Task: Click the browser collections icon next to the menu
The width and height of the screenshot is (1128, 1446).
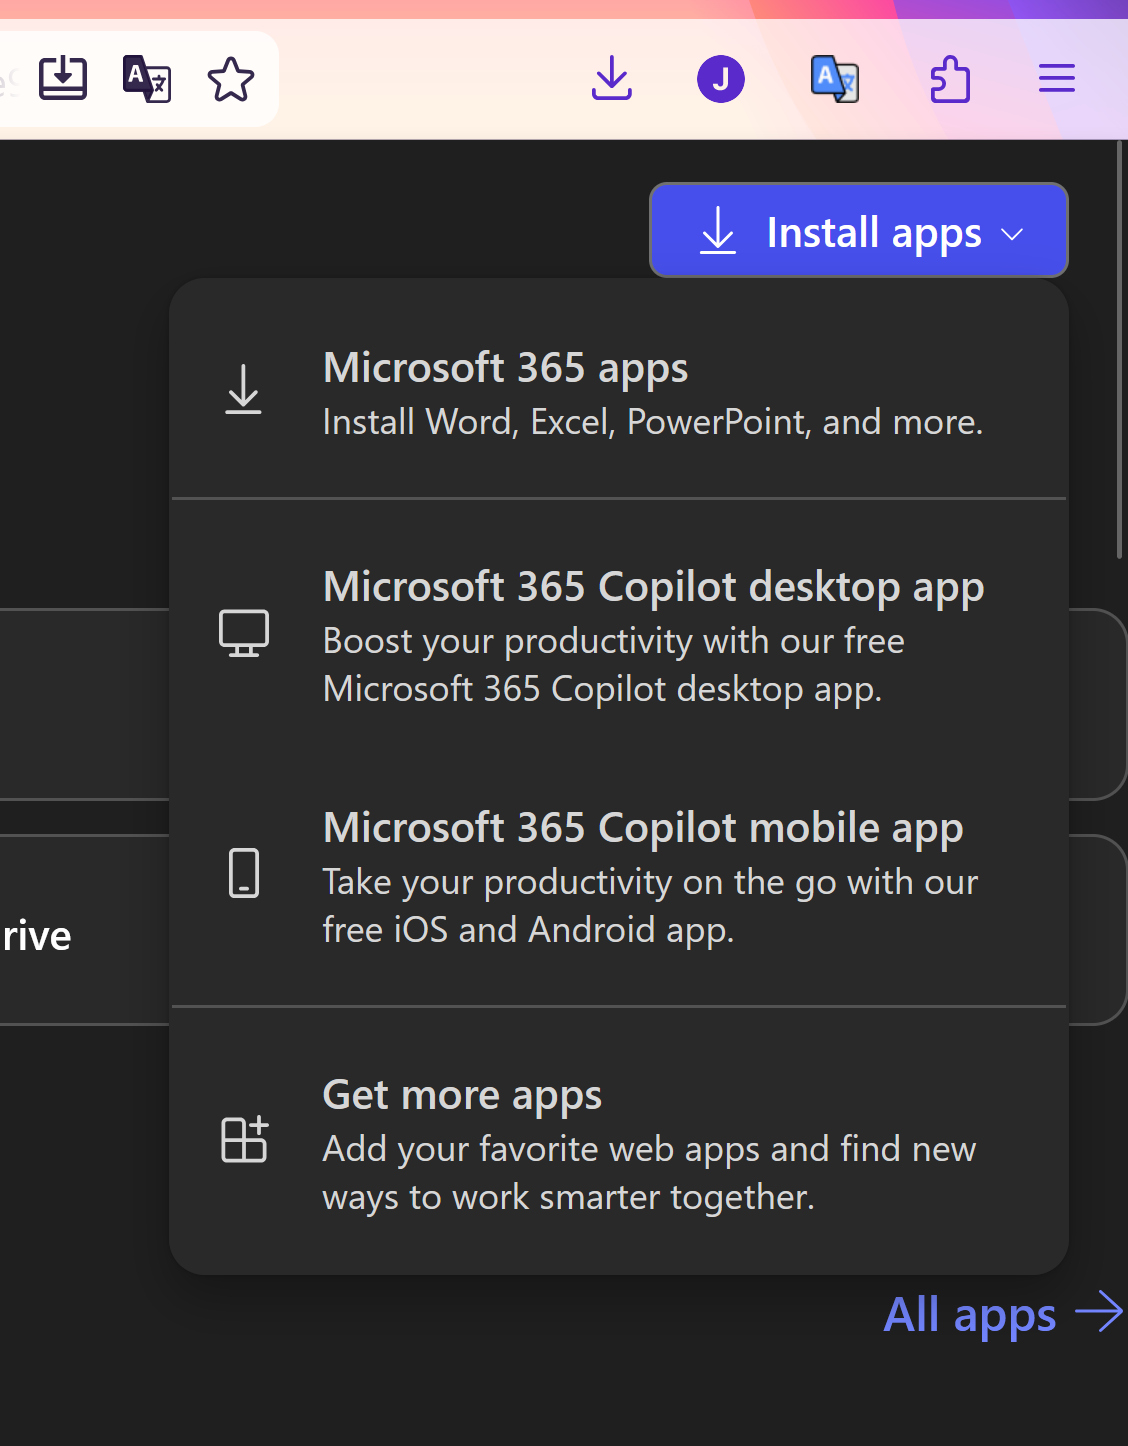Action: (950, 78)
